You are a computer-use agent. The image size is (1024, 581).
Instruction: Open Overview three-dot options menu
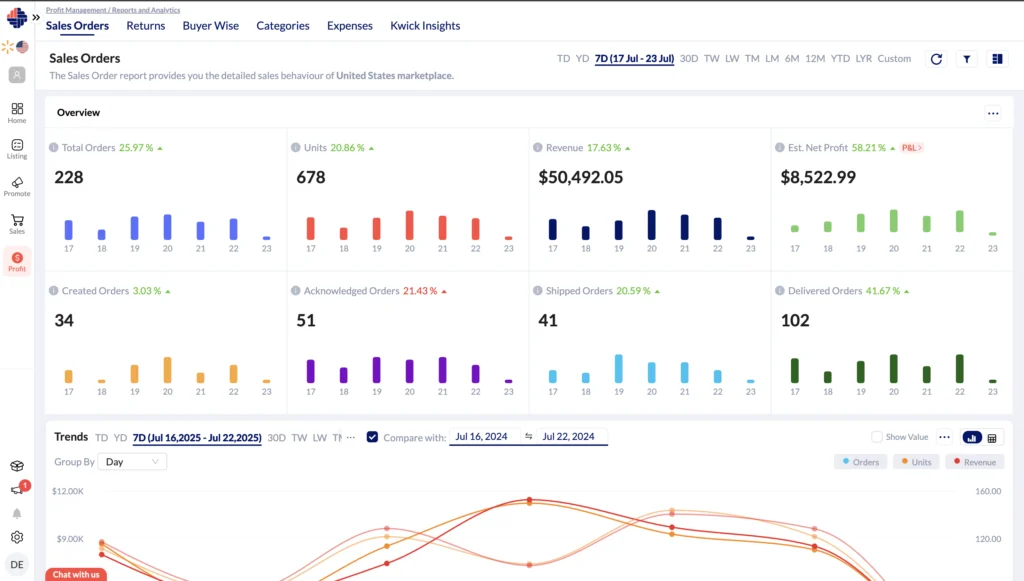(x=993, y=113)
